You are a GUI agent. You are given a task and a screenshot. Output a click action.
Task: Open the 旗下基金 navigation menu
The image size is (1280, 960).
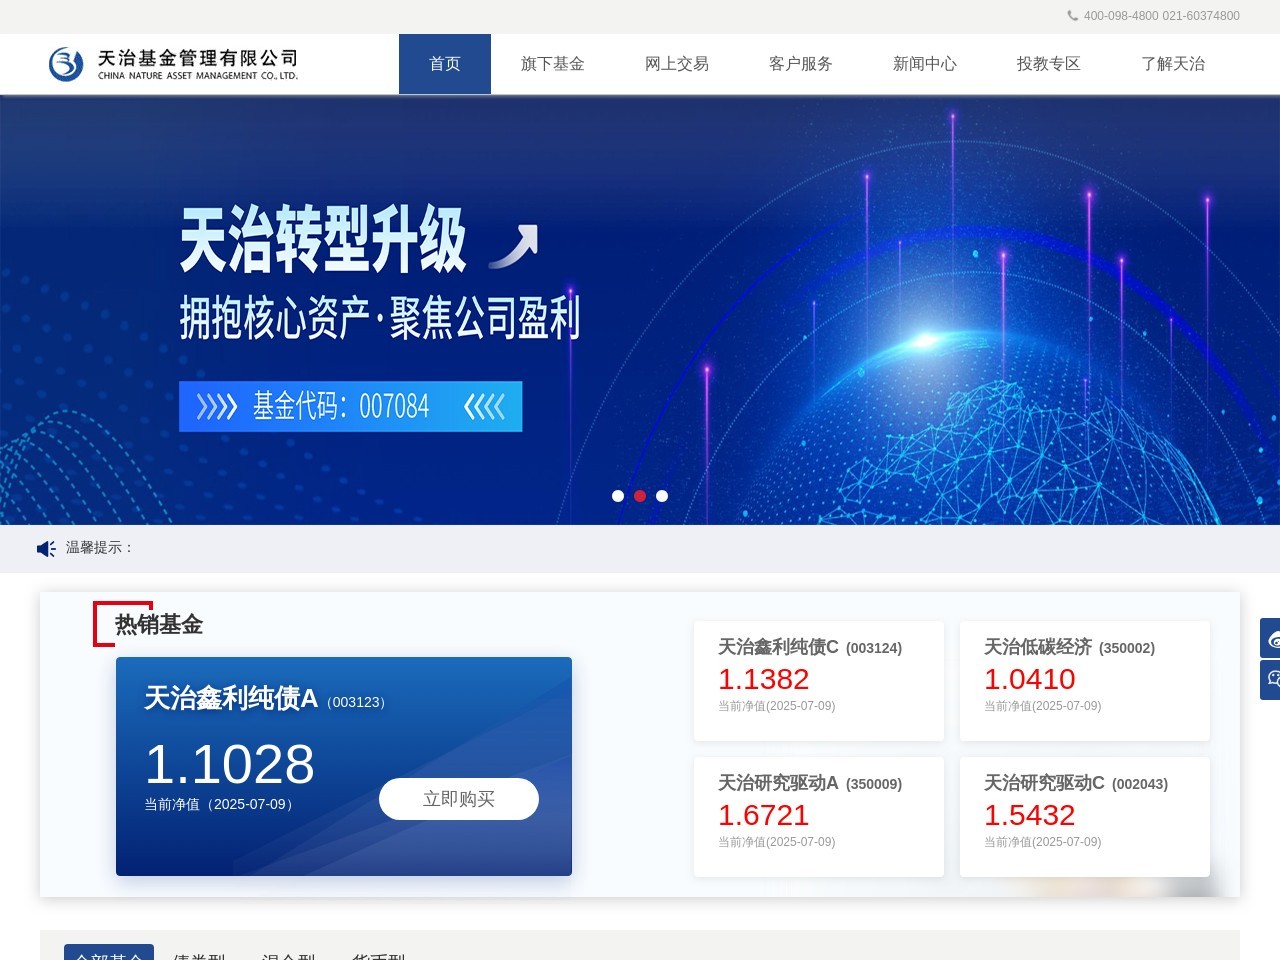click(552, 63)
